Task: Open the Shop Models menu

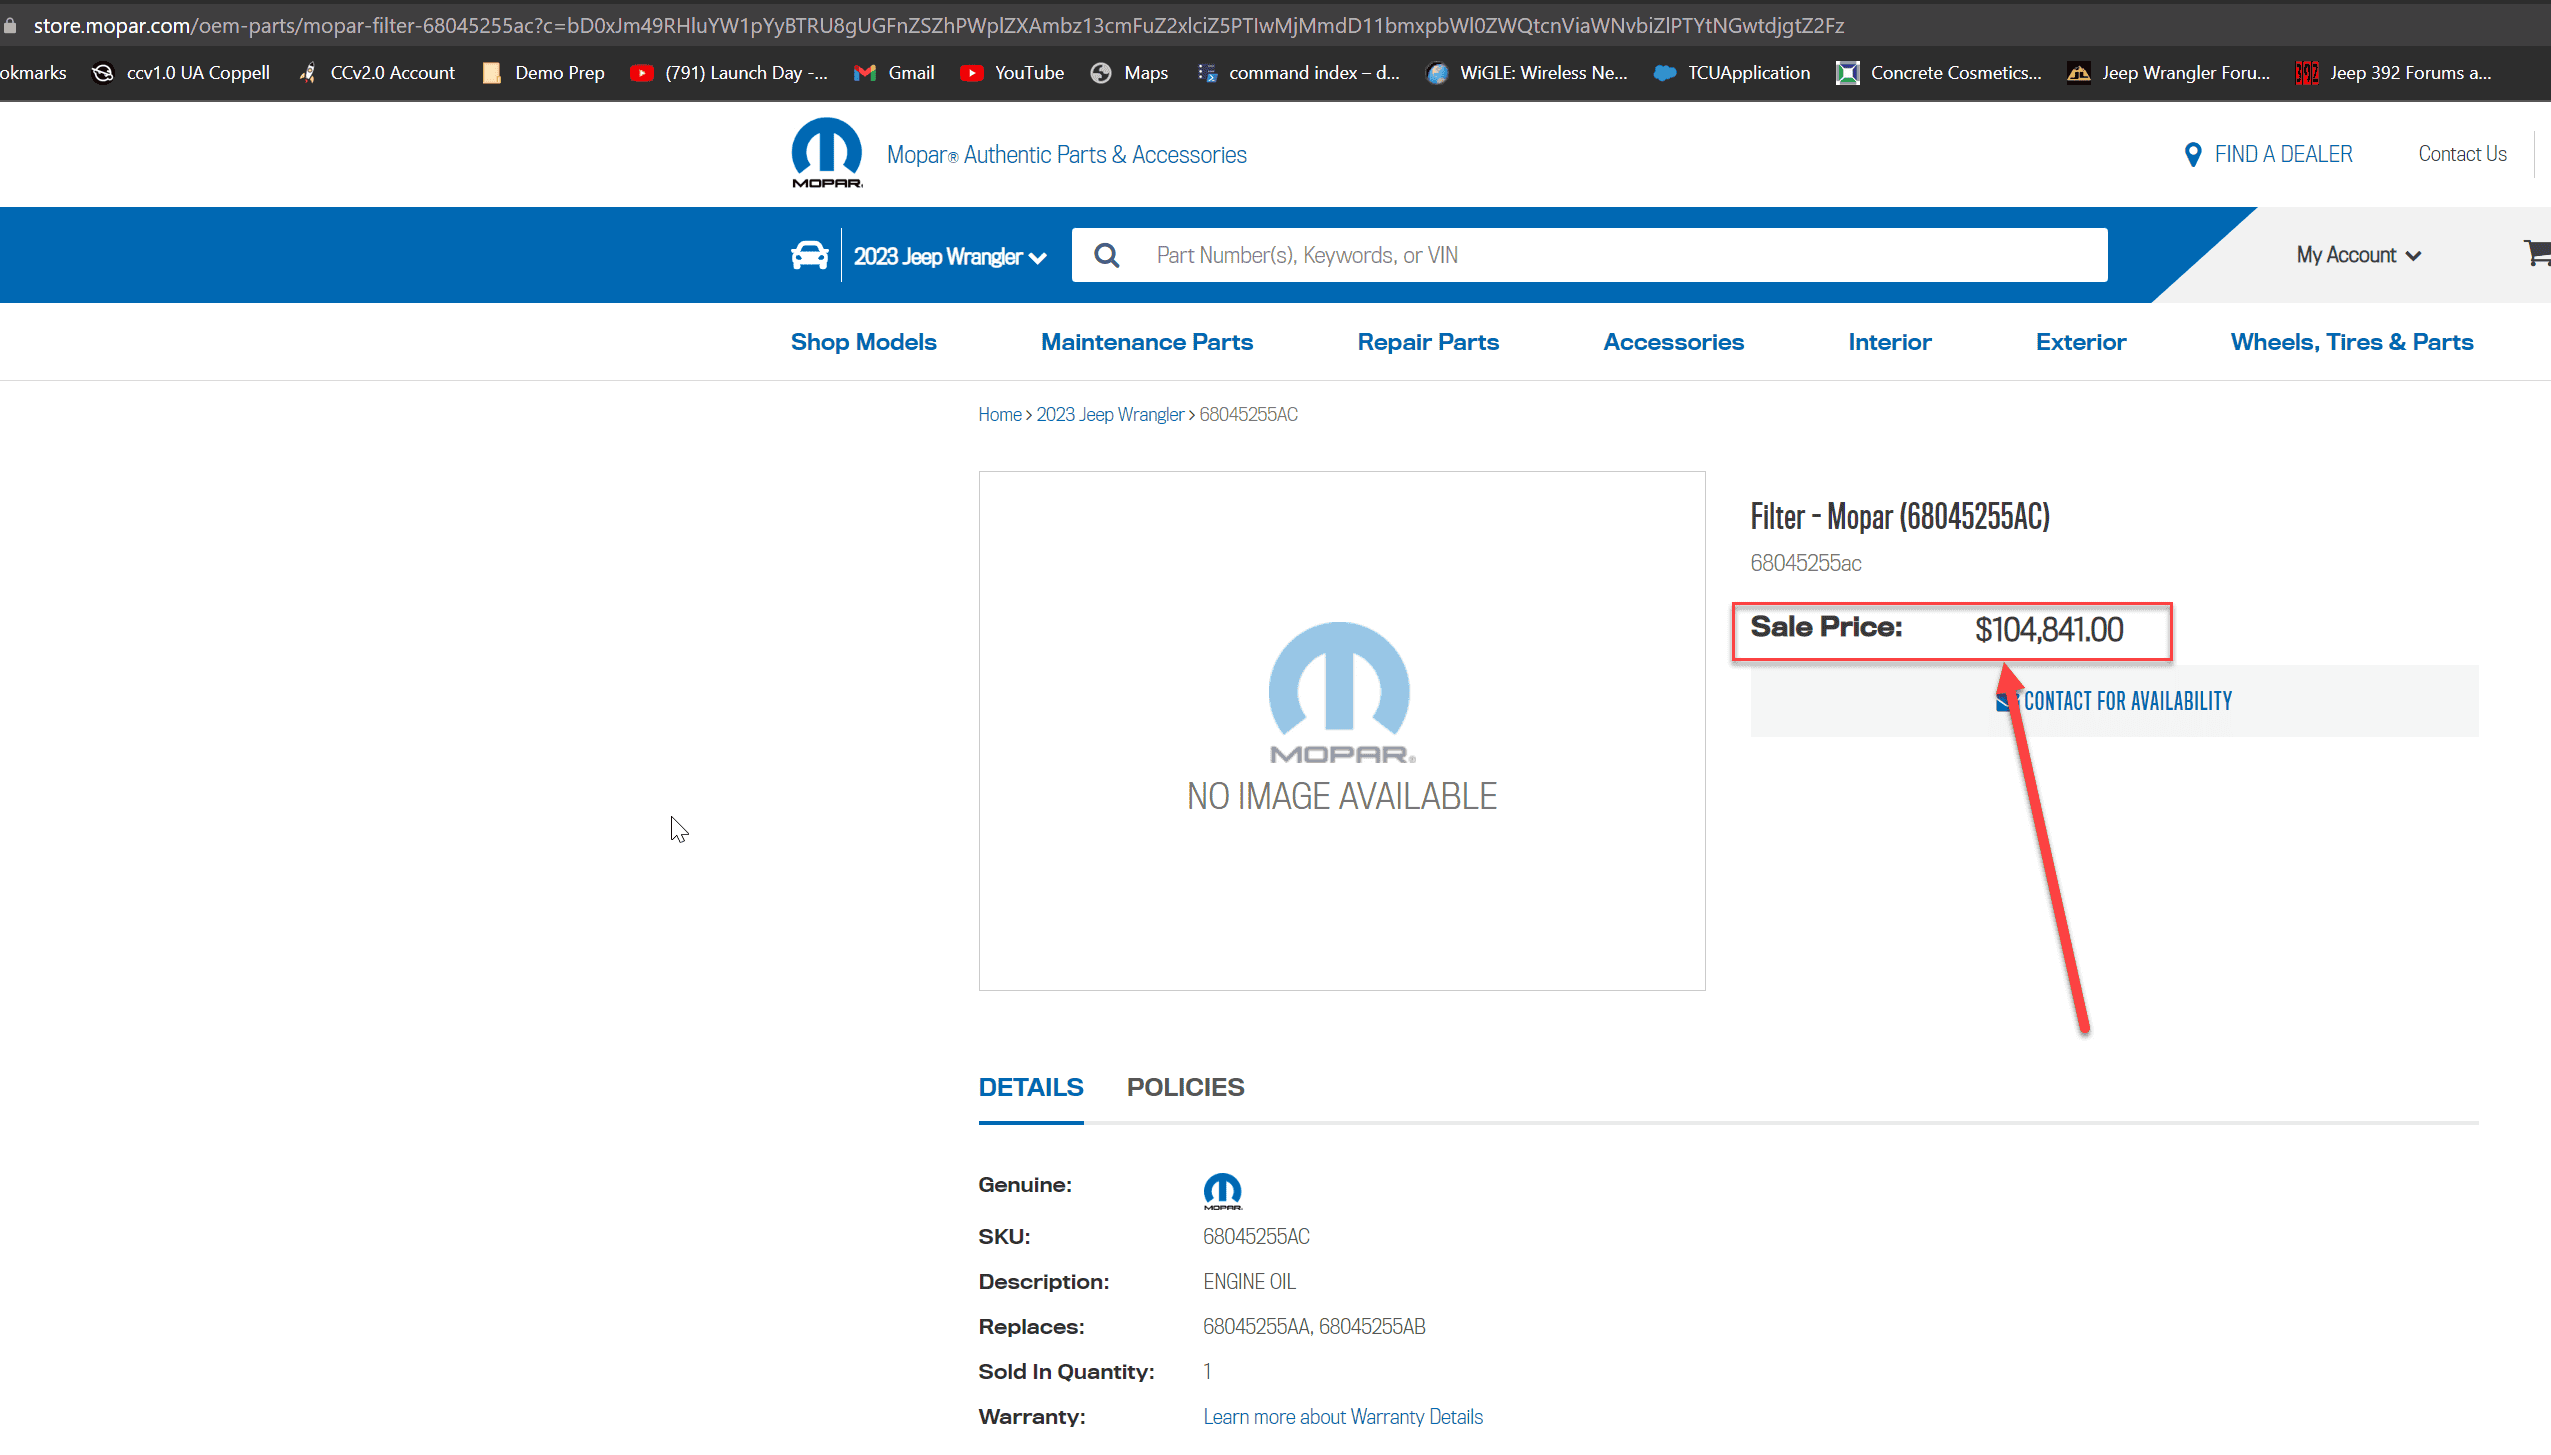Action: click(x=864, y=342)
